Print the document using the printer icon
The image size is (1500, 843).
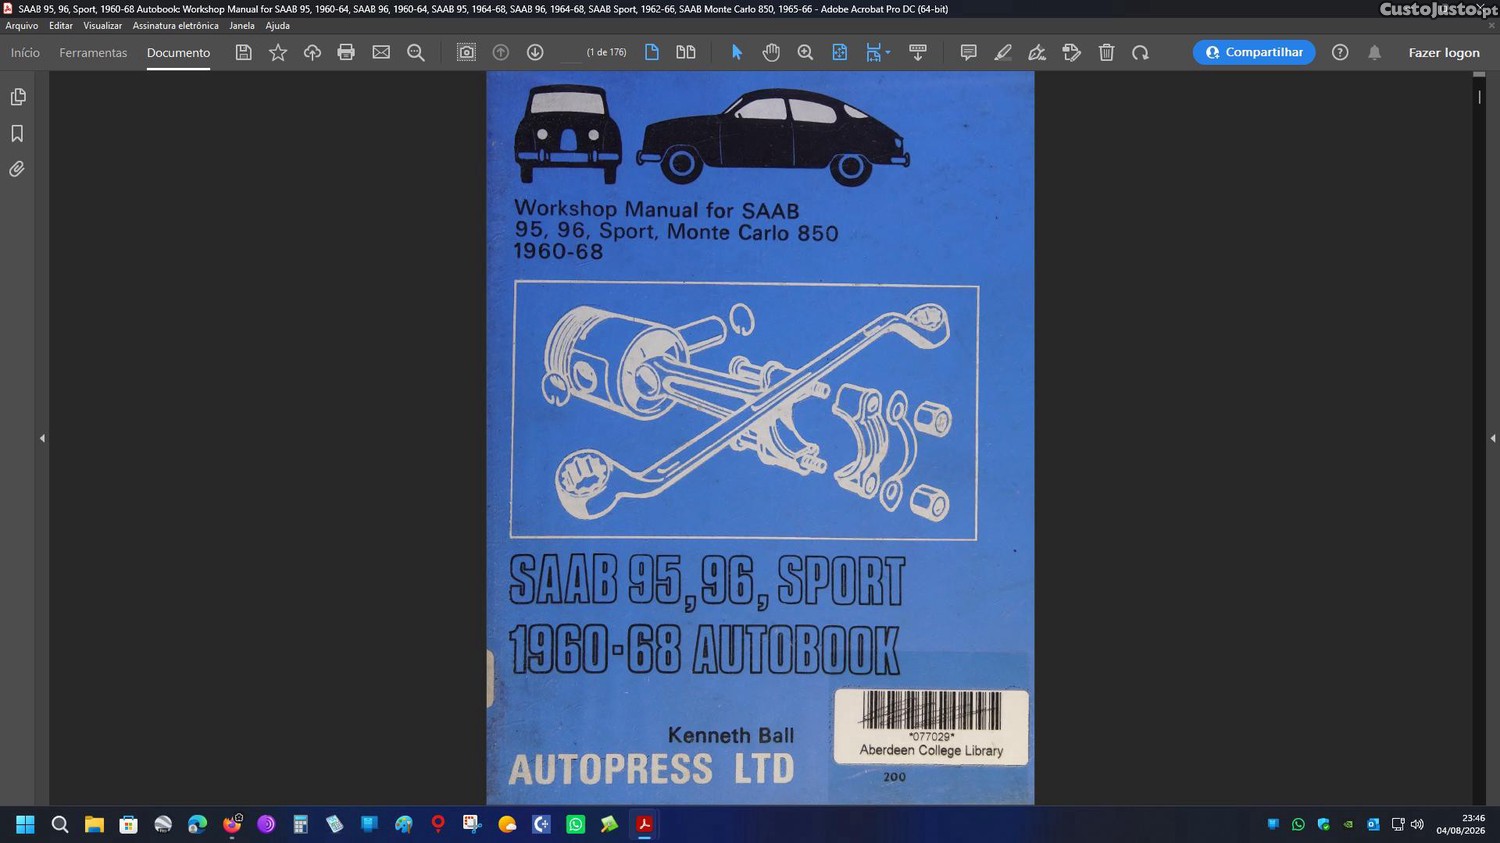click(346, 52)
